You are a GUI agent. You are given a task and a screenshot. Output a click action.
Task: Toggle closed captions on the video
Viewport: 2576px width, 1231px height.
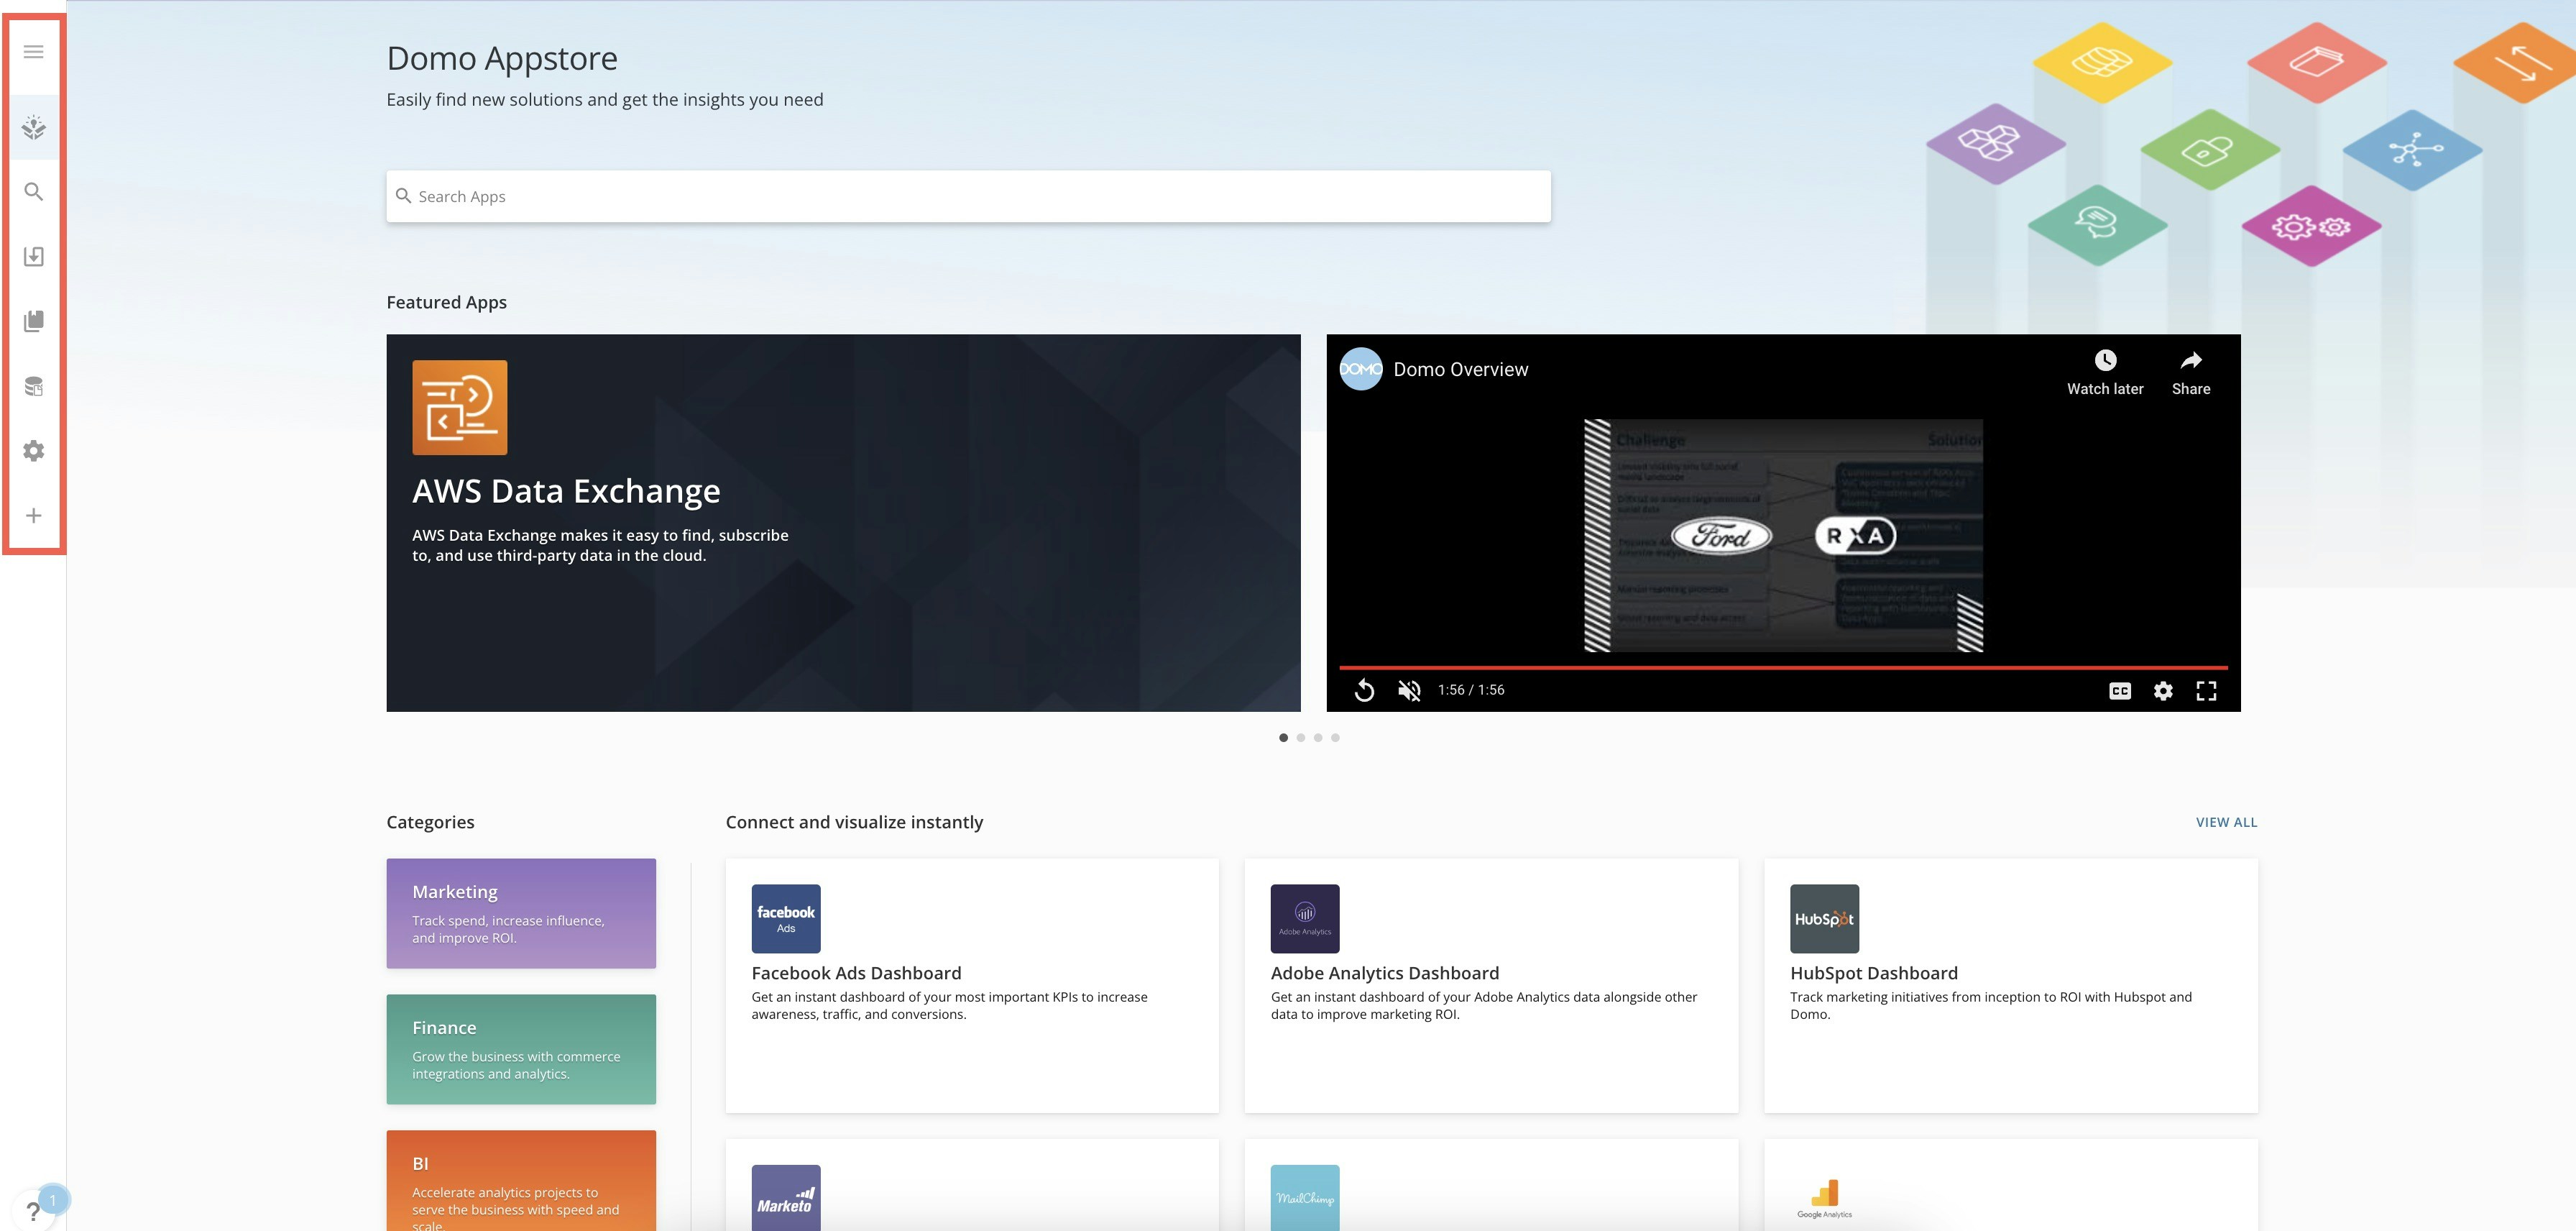(2119, 691)
